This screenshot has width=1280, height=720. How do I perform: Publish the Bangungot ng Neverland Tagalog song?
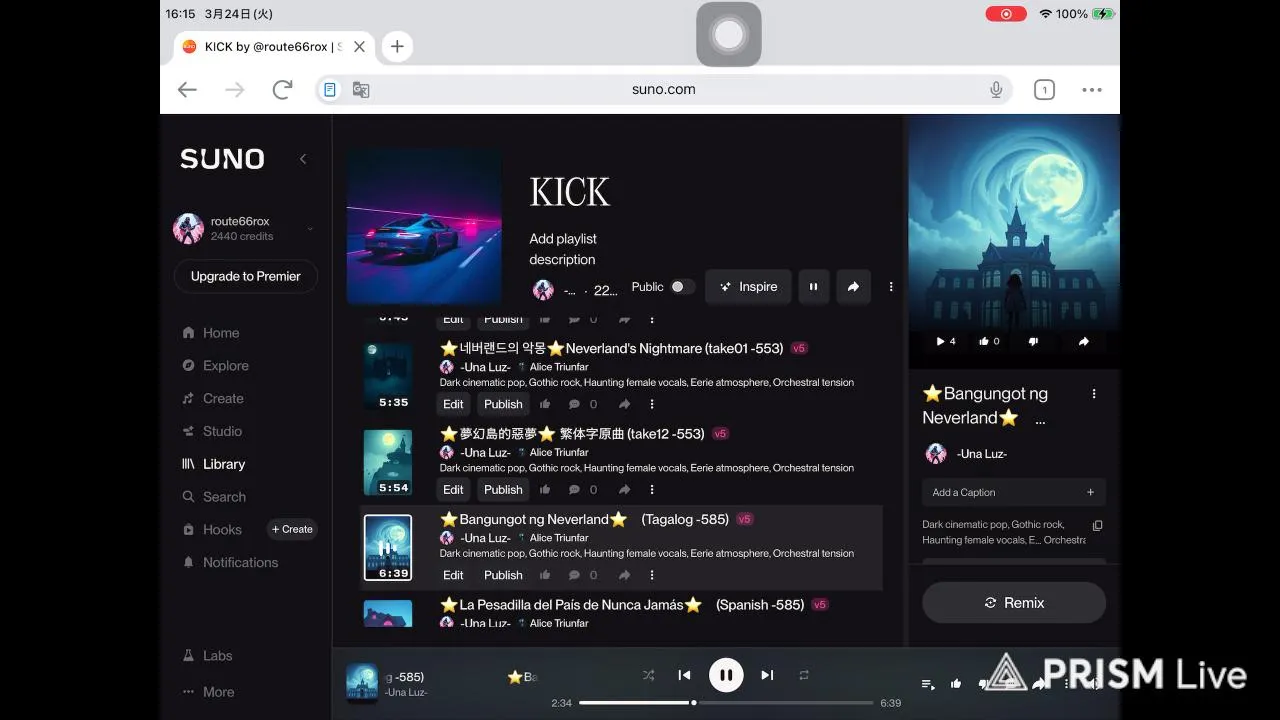point(503,575)
